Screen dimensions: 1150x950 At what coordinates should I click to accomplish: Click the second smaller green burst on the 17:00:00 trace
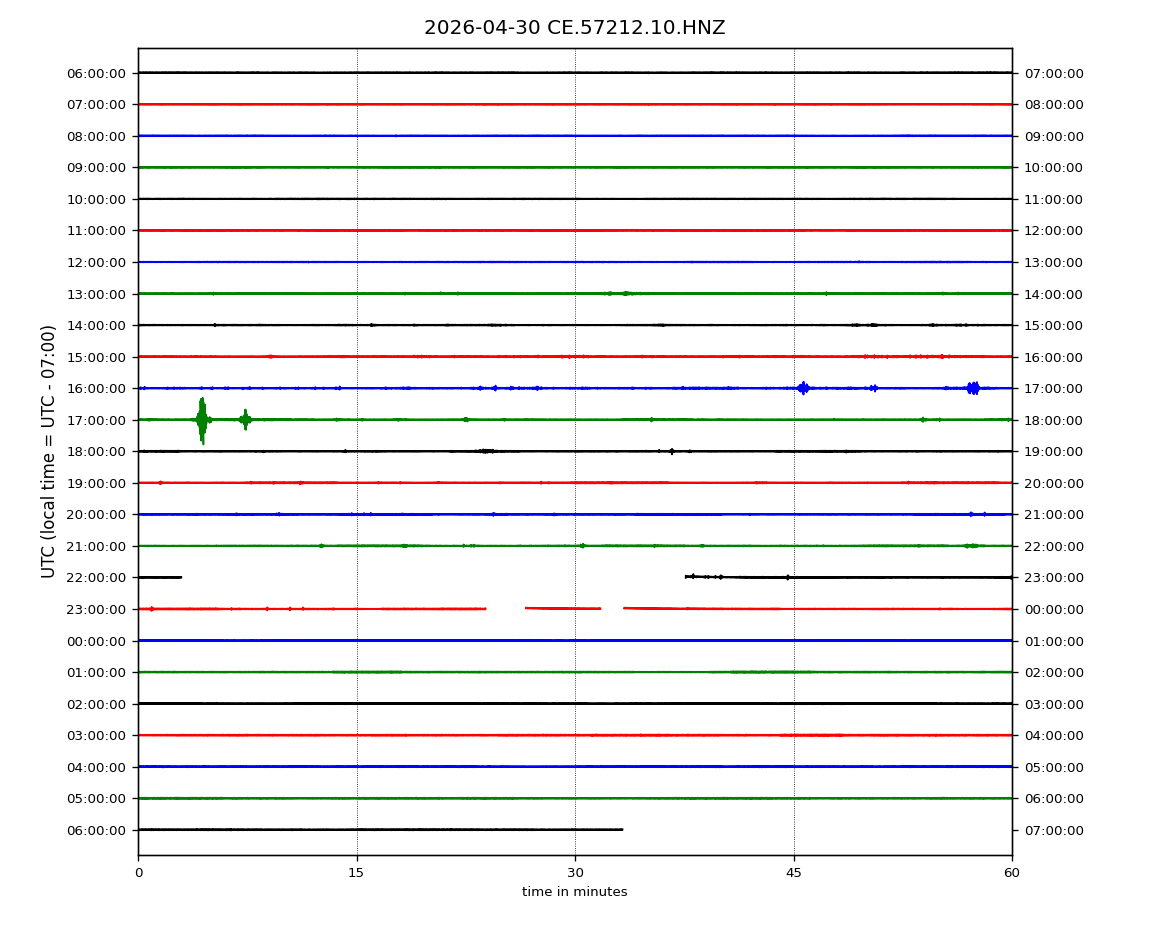click(x=245, y=419)
